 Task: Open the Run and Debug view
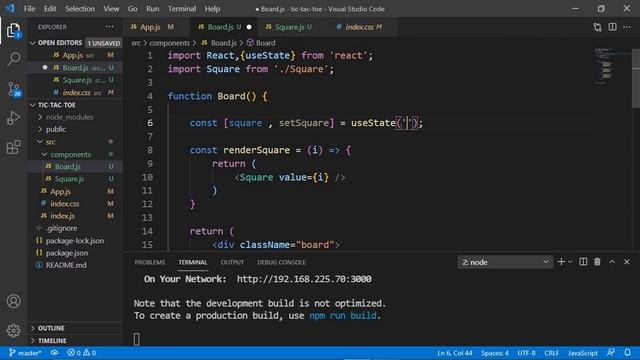[x=13, y=118]
